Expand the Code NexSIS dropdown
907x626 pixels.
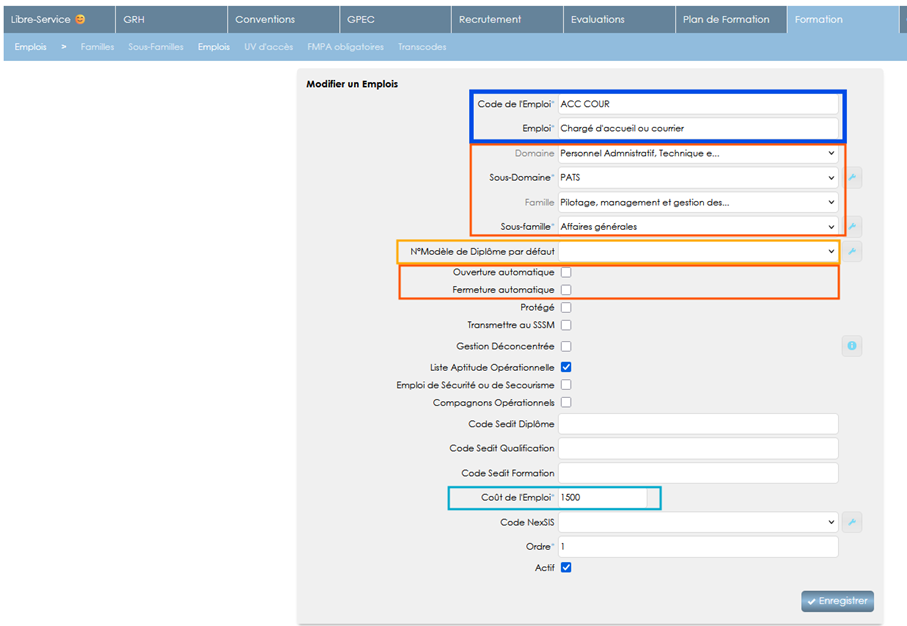tap(698, 522)
